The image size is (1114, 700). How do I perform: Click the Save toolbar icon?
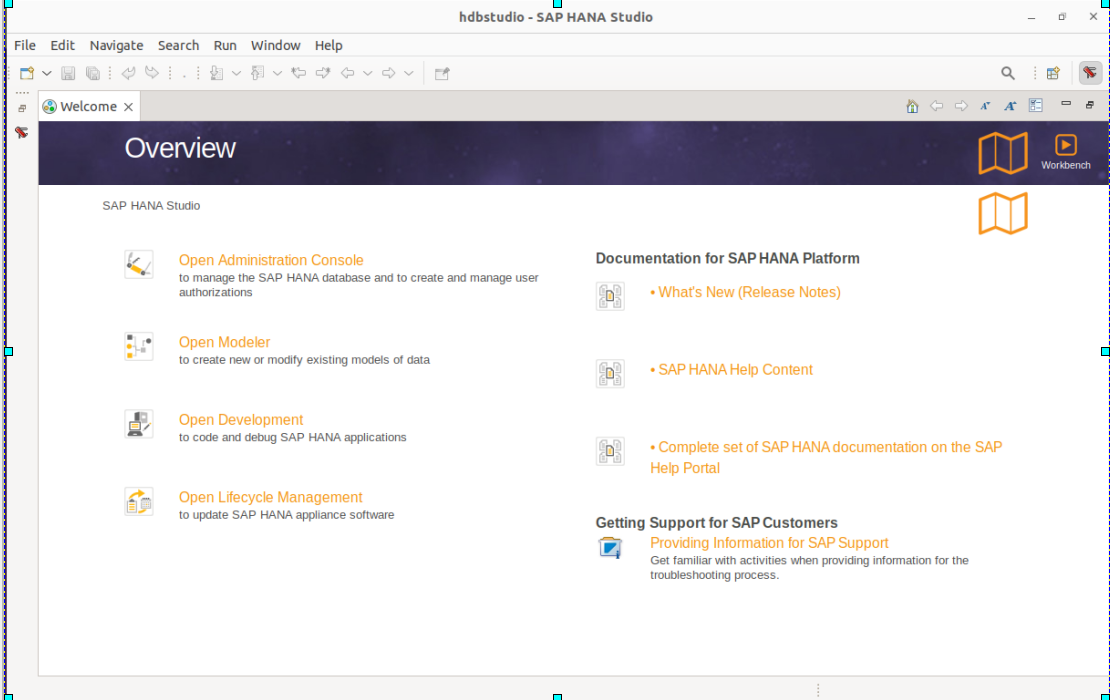click(67, 73)
